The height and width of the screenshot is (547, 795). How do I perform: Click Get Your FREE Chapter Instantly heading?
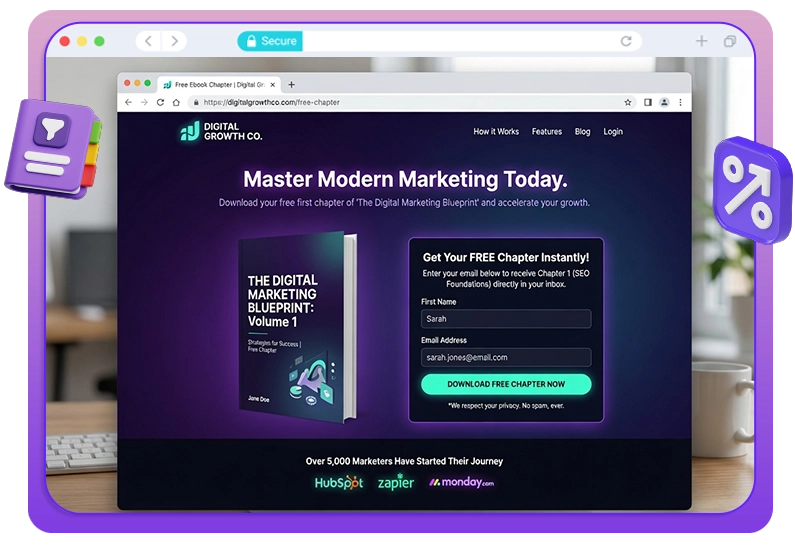point(506,258)
